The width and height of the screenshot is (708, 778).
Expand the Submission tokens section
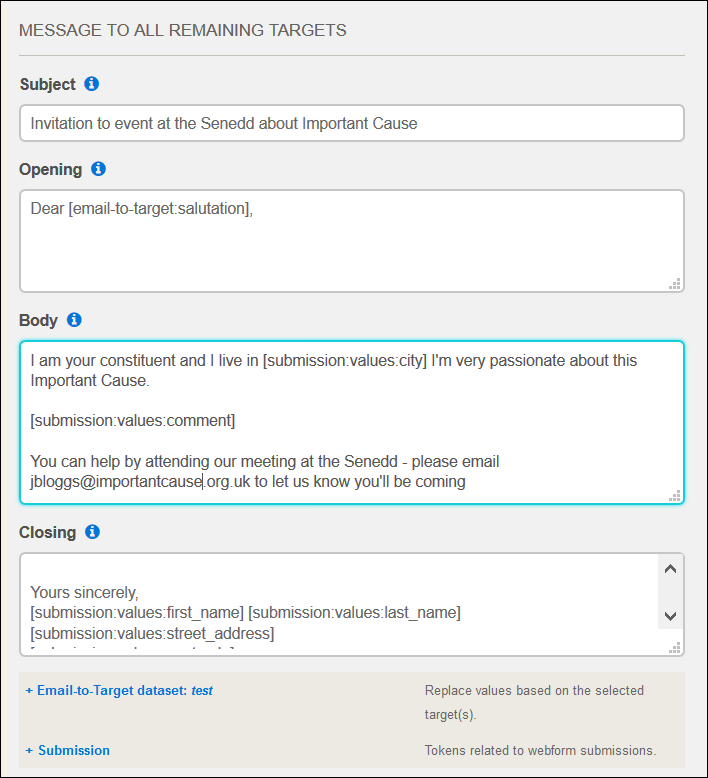point(67,750)
